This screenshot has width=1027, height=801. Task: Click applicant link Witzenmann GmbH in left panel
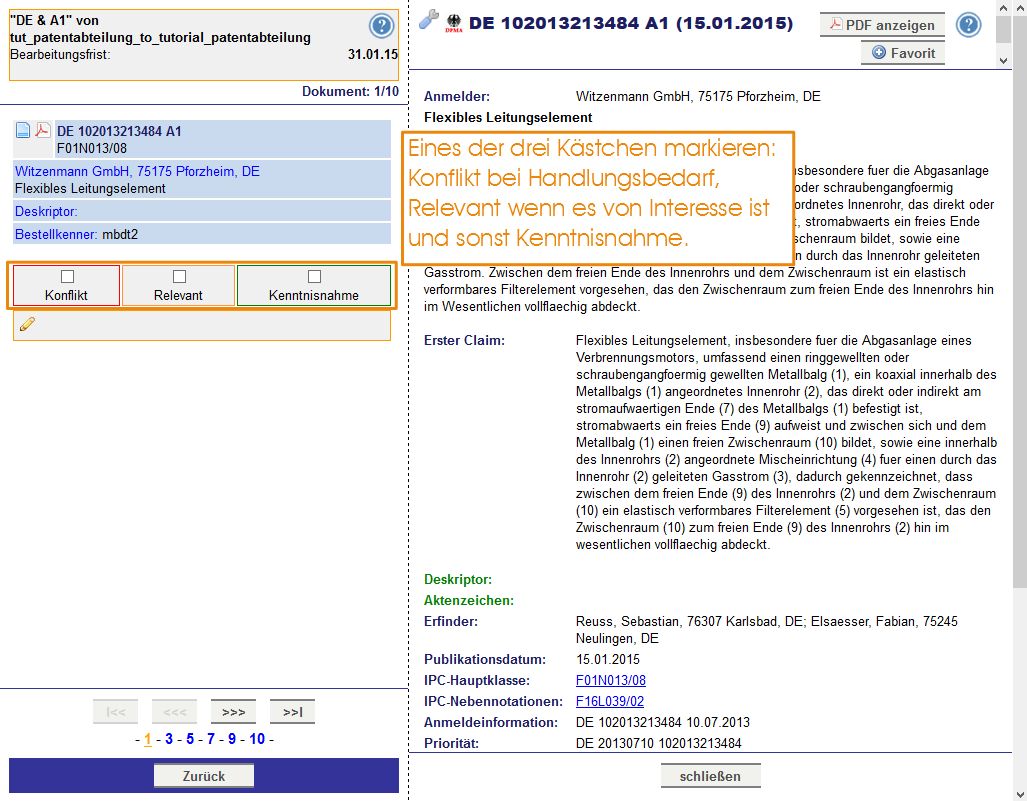point(137,172)
